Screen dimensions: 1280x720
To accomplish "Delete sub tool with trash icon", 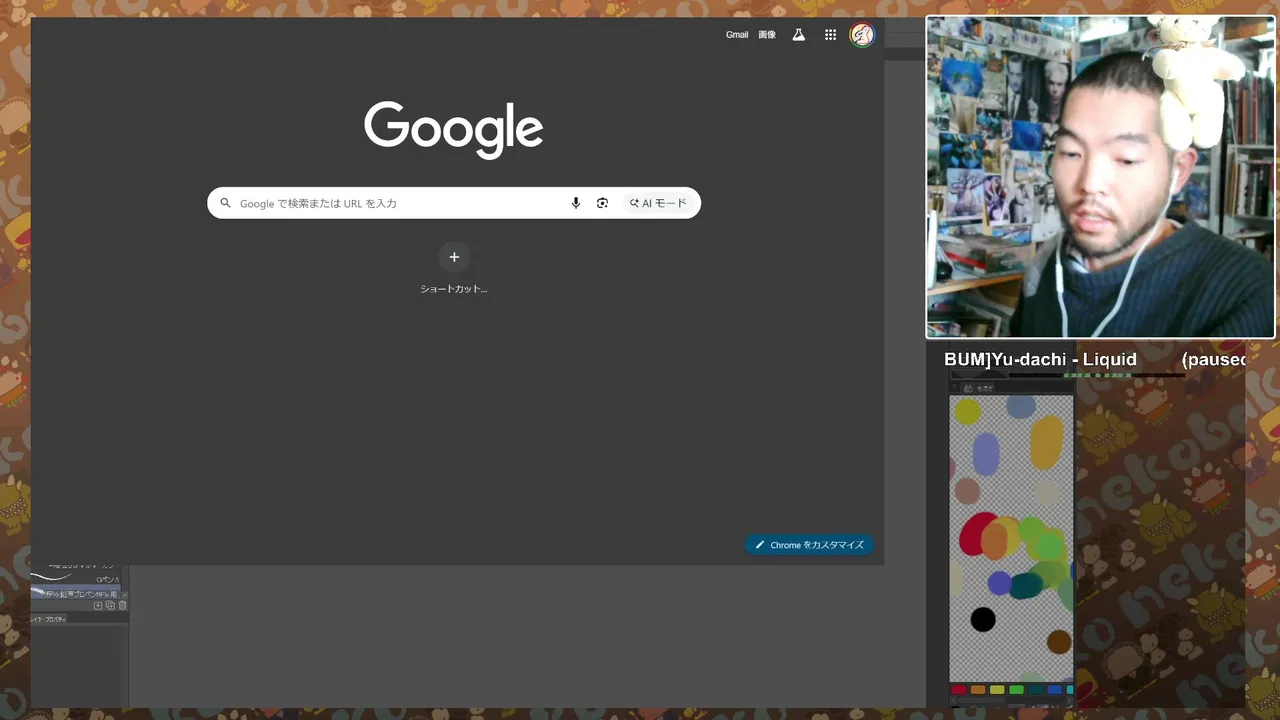I will coord(122,605).
